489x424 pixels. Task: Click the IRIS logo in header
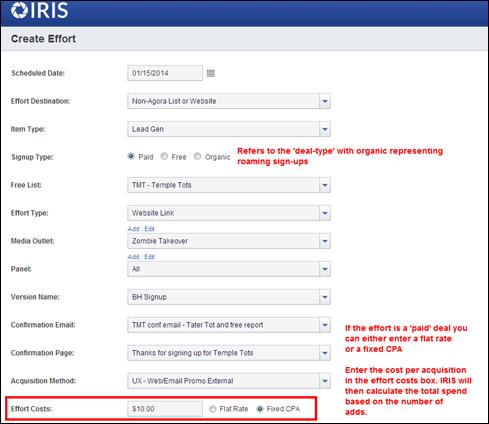point(39,10)
